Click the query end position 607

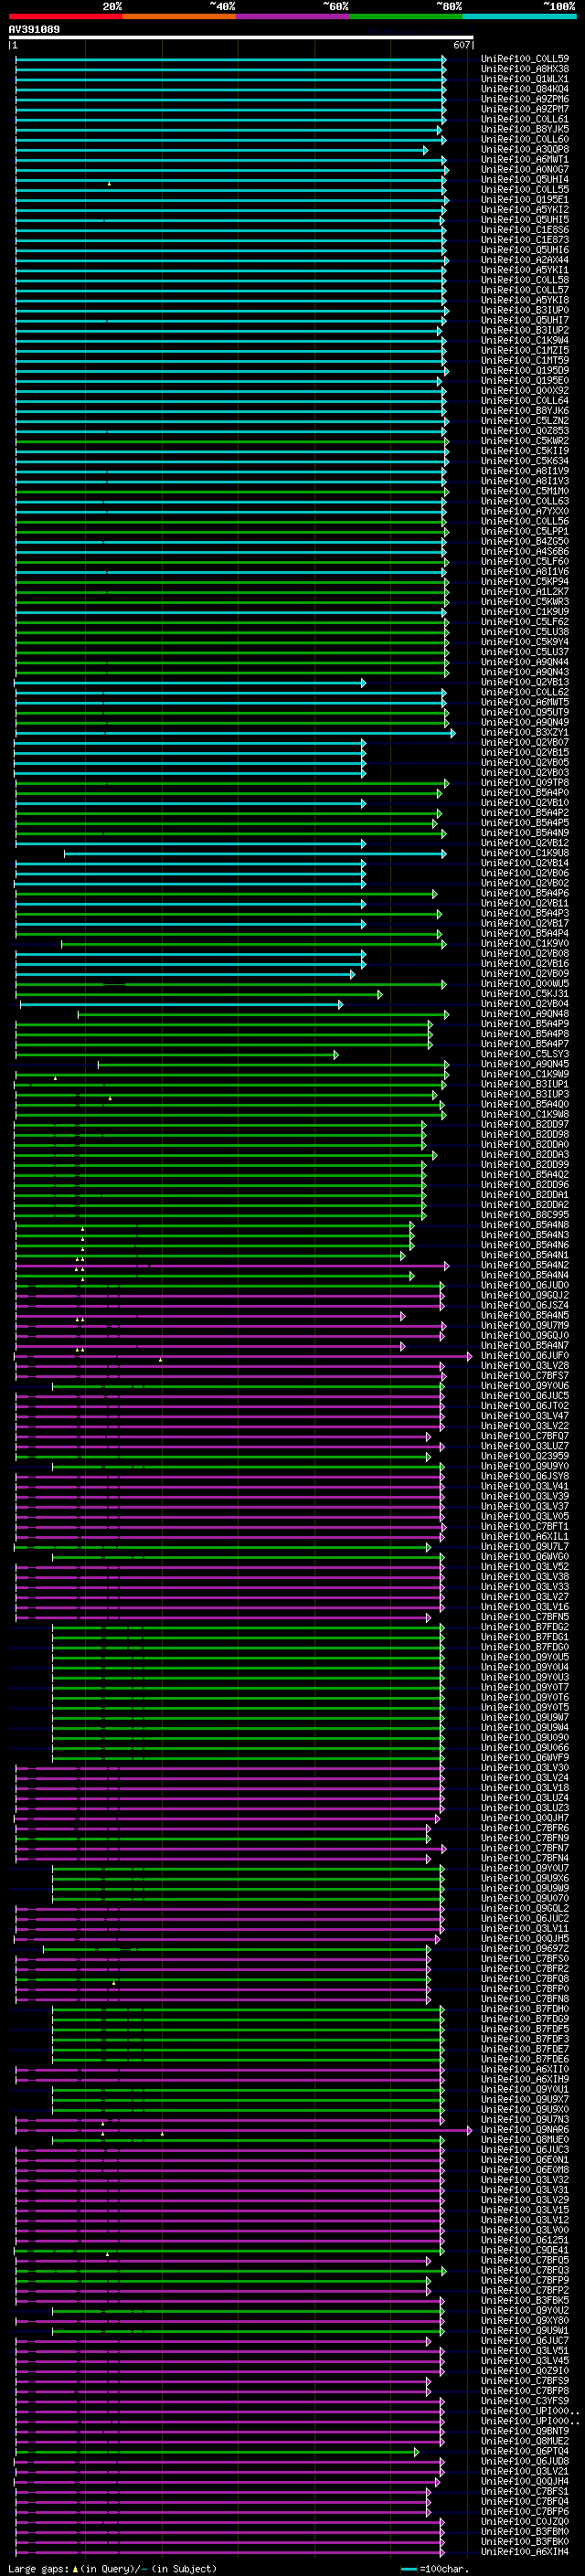pyautogui.click(x=461, y=45)
